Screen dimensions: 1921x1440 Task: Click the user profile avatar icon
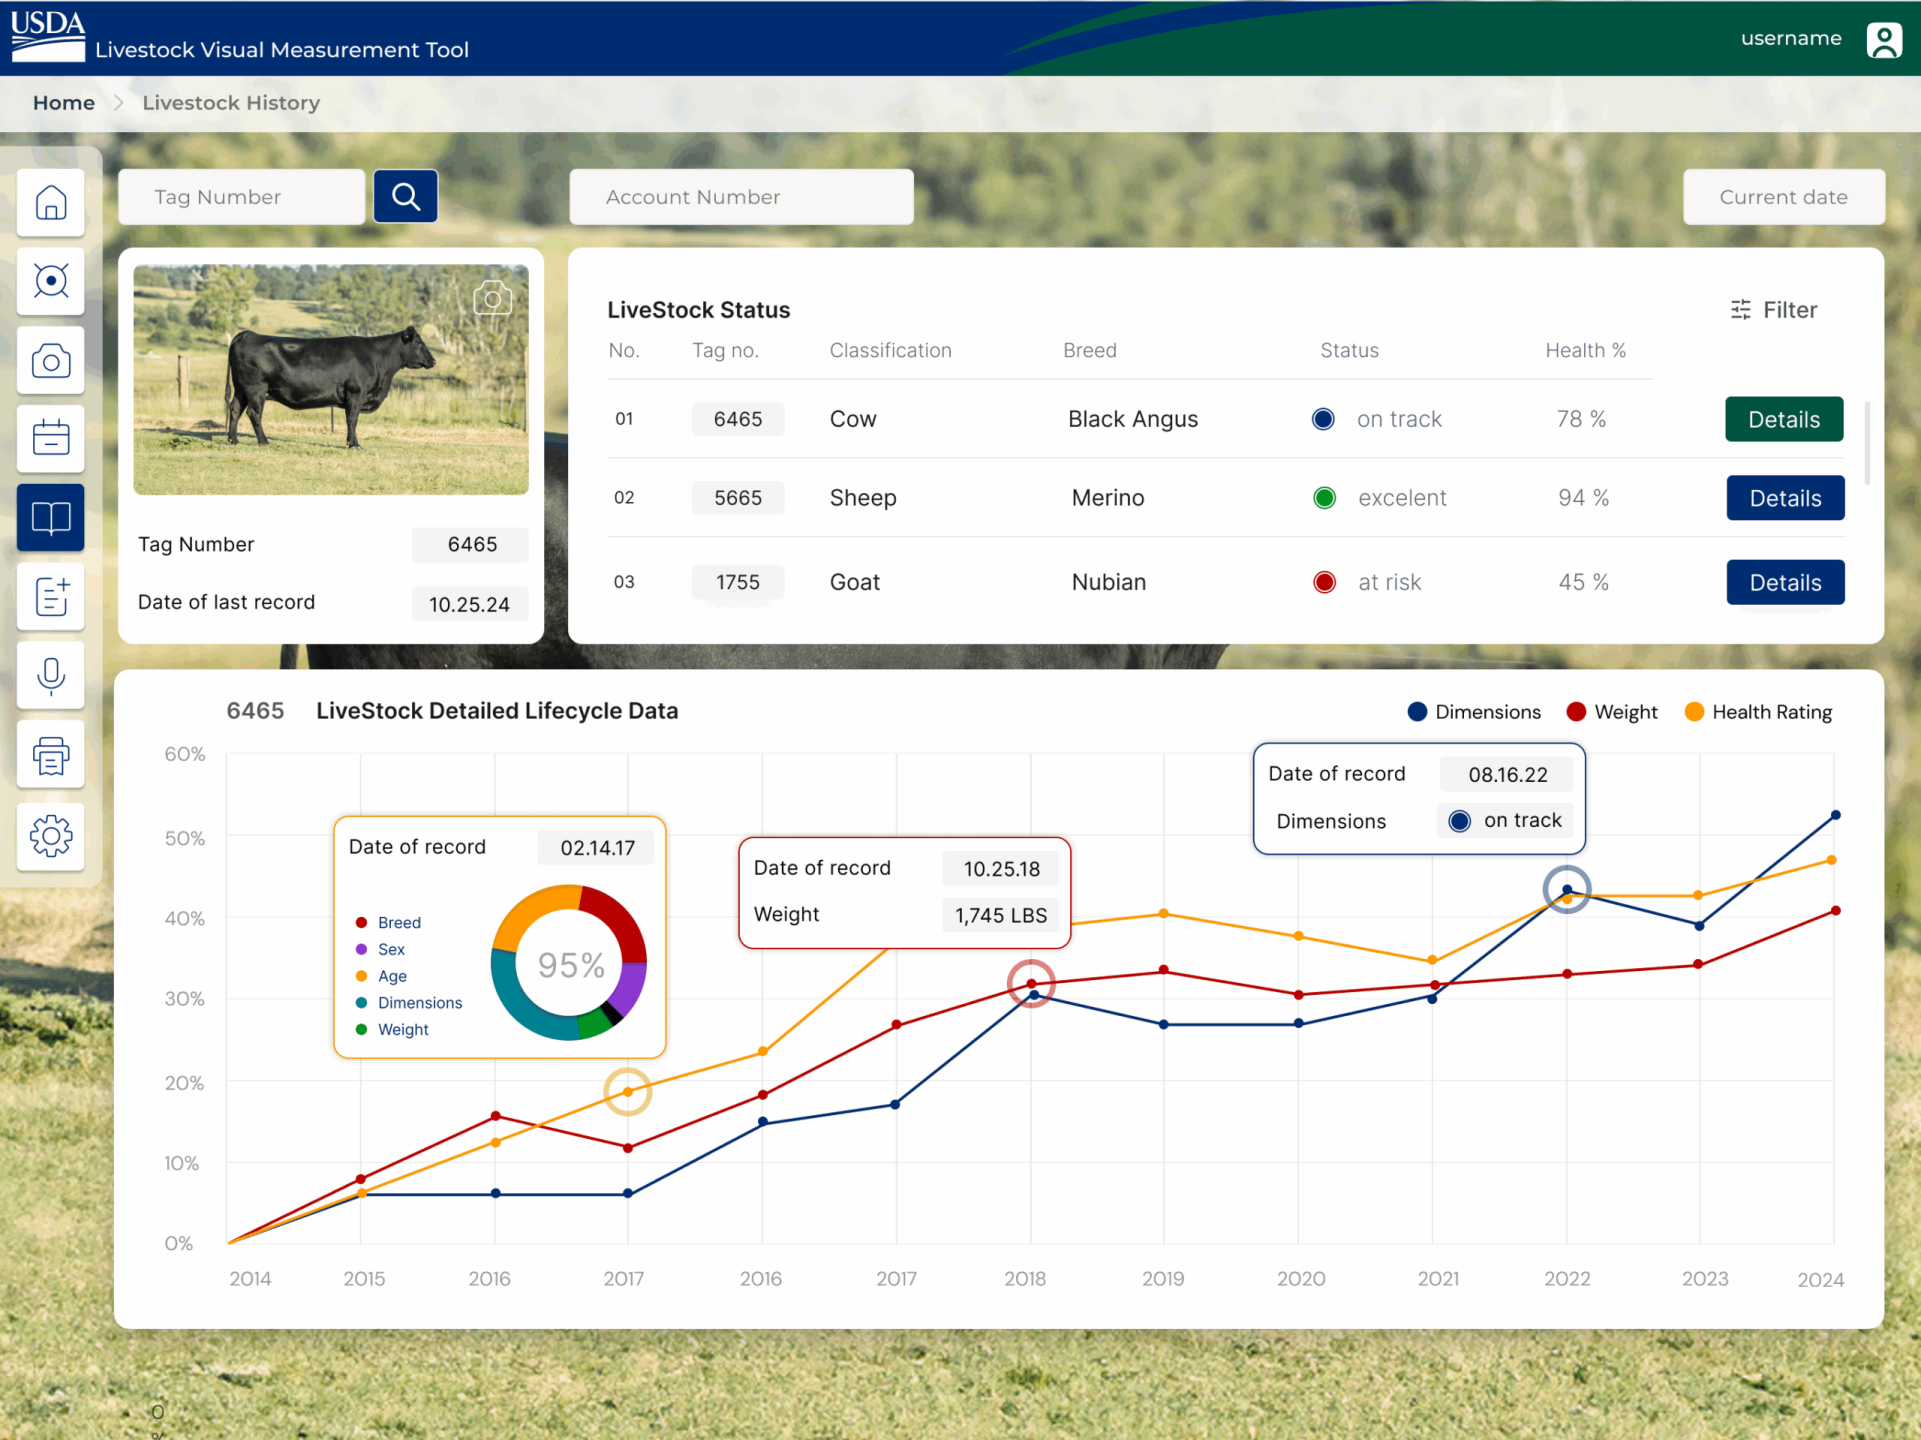[x=1883, y=40]
